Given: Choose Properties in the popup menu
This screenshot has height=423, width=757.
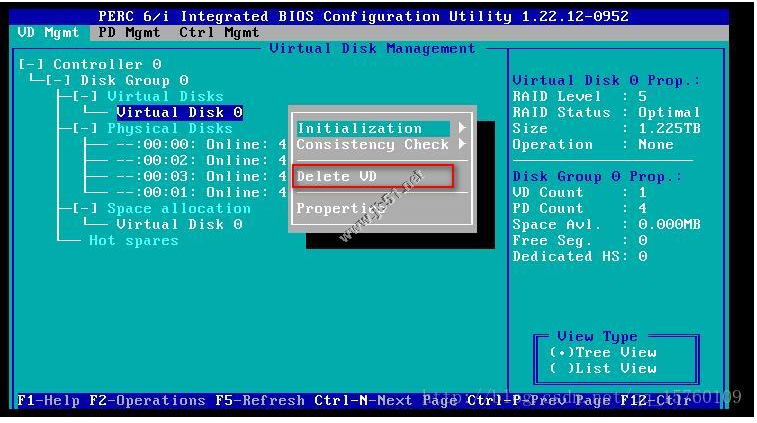Looking at the screenshot, I should tap(341, 209).
